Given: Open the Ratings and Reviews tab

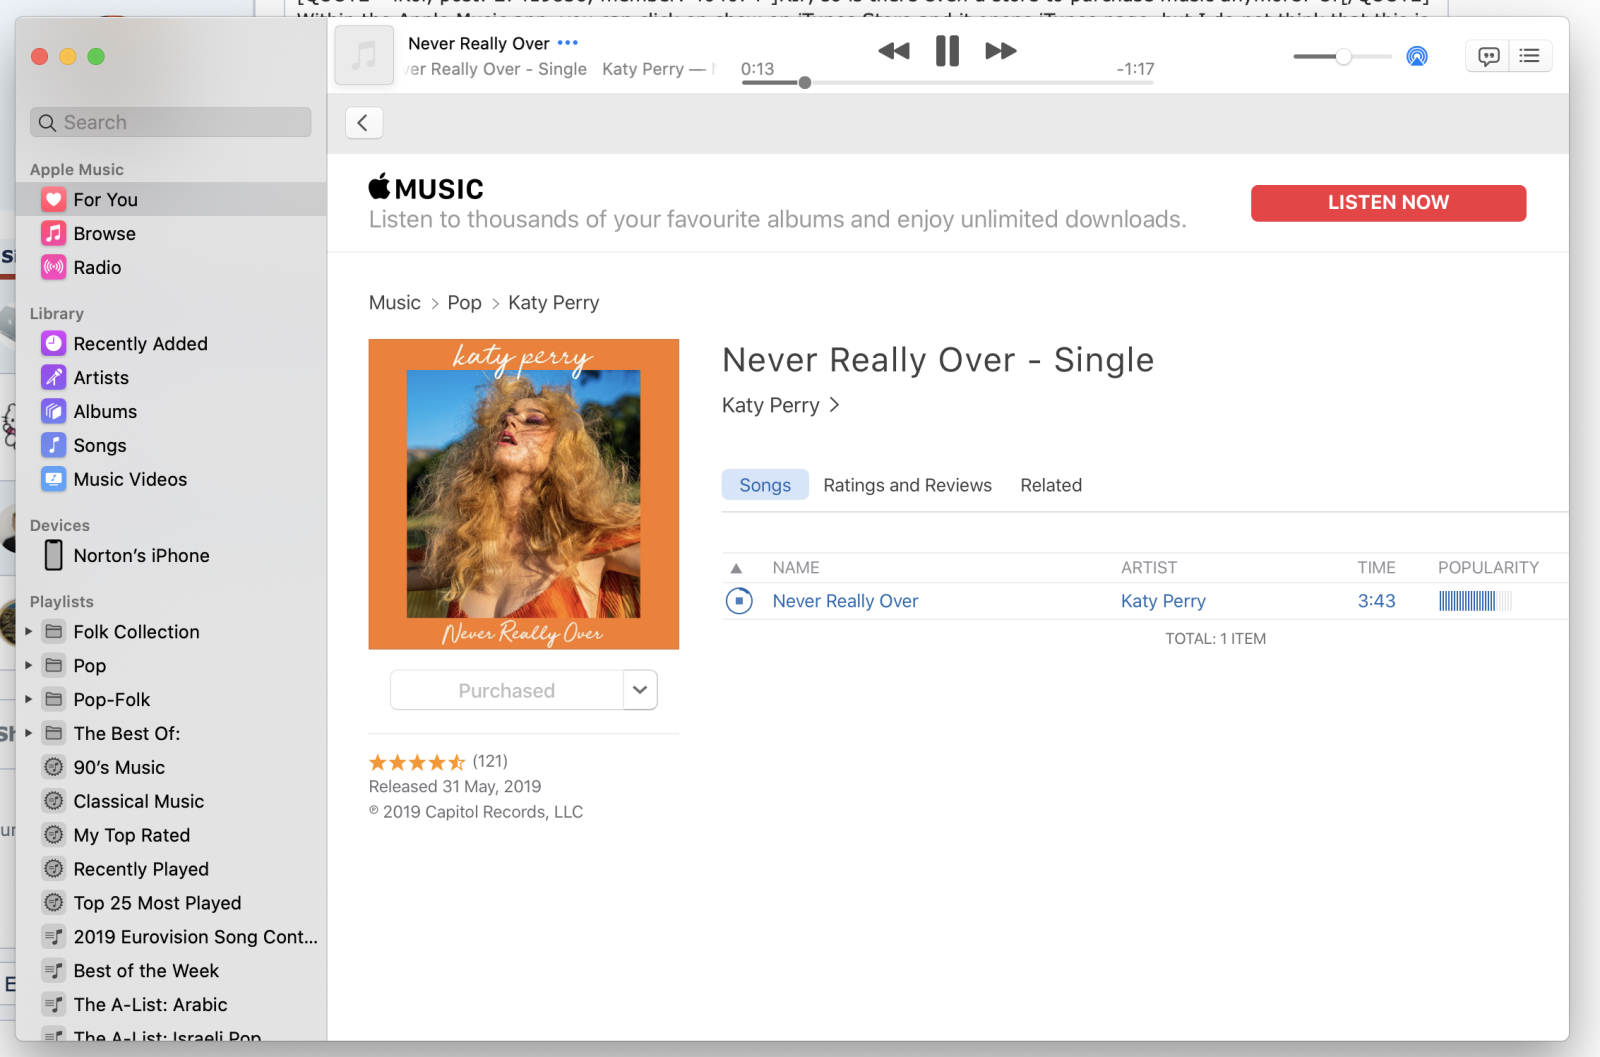Looking at the screenshot, I should click(907, 485).
